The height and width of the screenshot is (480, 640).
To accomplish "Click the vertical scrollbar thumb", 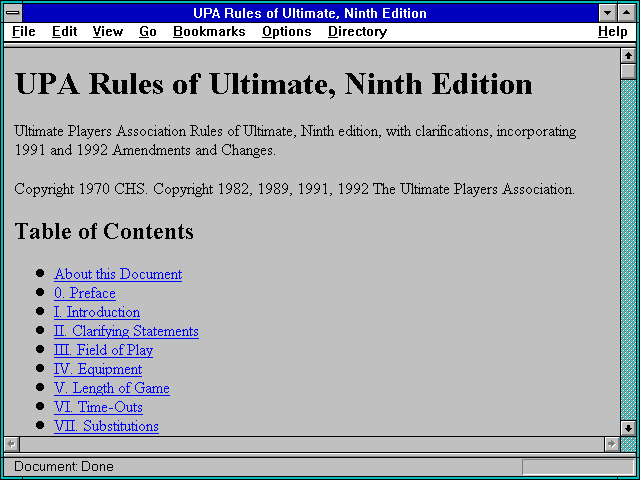I will pos(628,71).
